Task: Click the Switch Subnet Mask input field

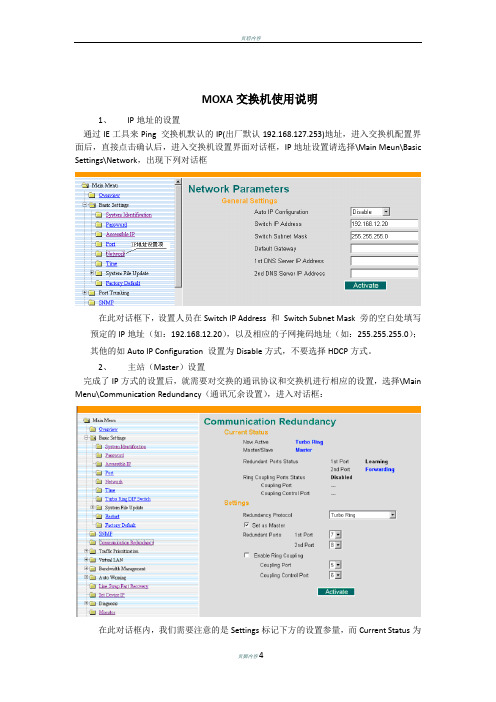Action: click(x=384, y=236)
